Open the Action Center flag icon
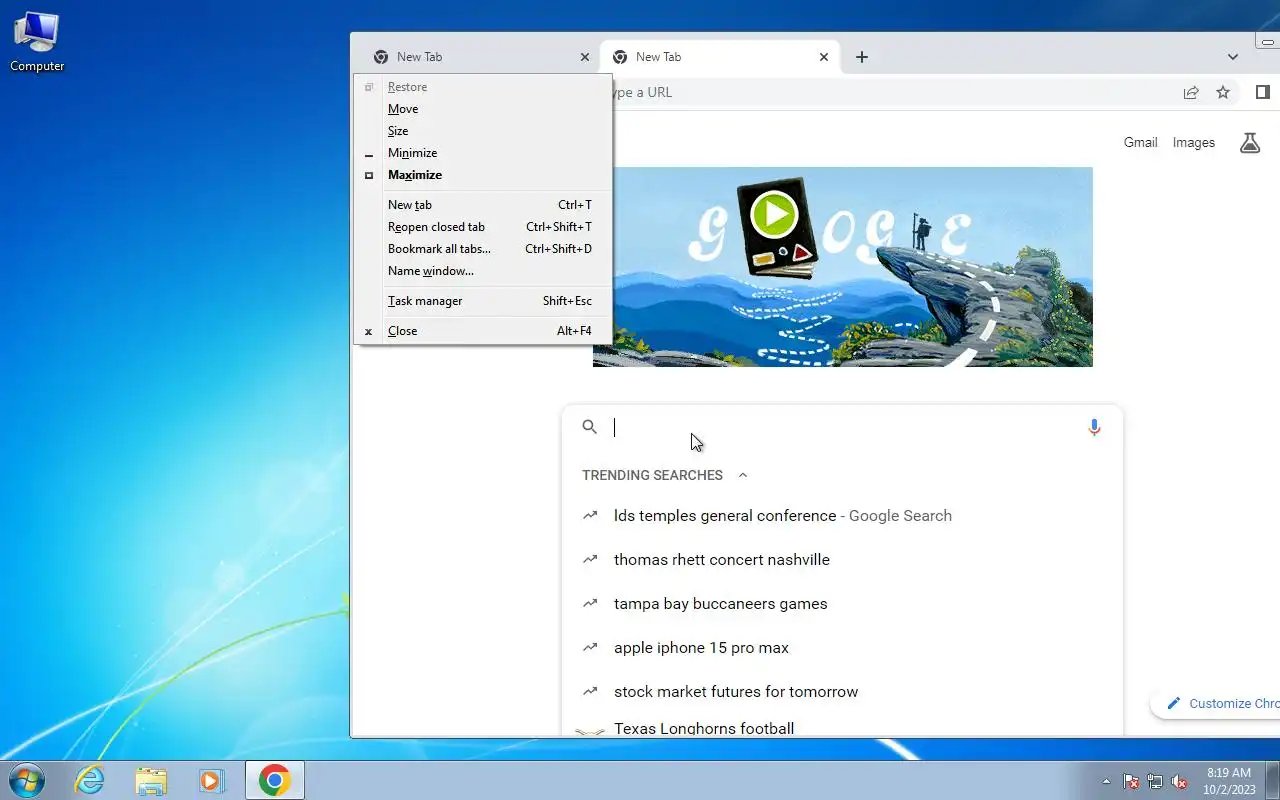1280x800 pixels. tap(1131, 781)
